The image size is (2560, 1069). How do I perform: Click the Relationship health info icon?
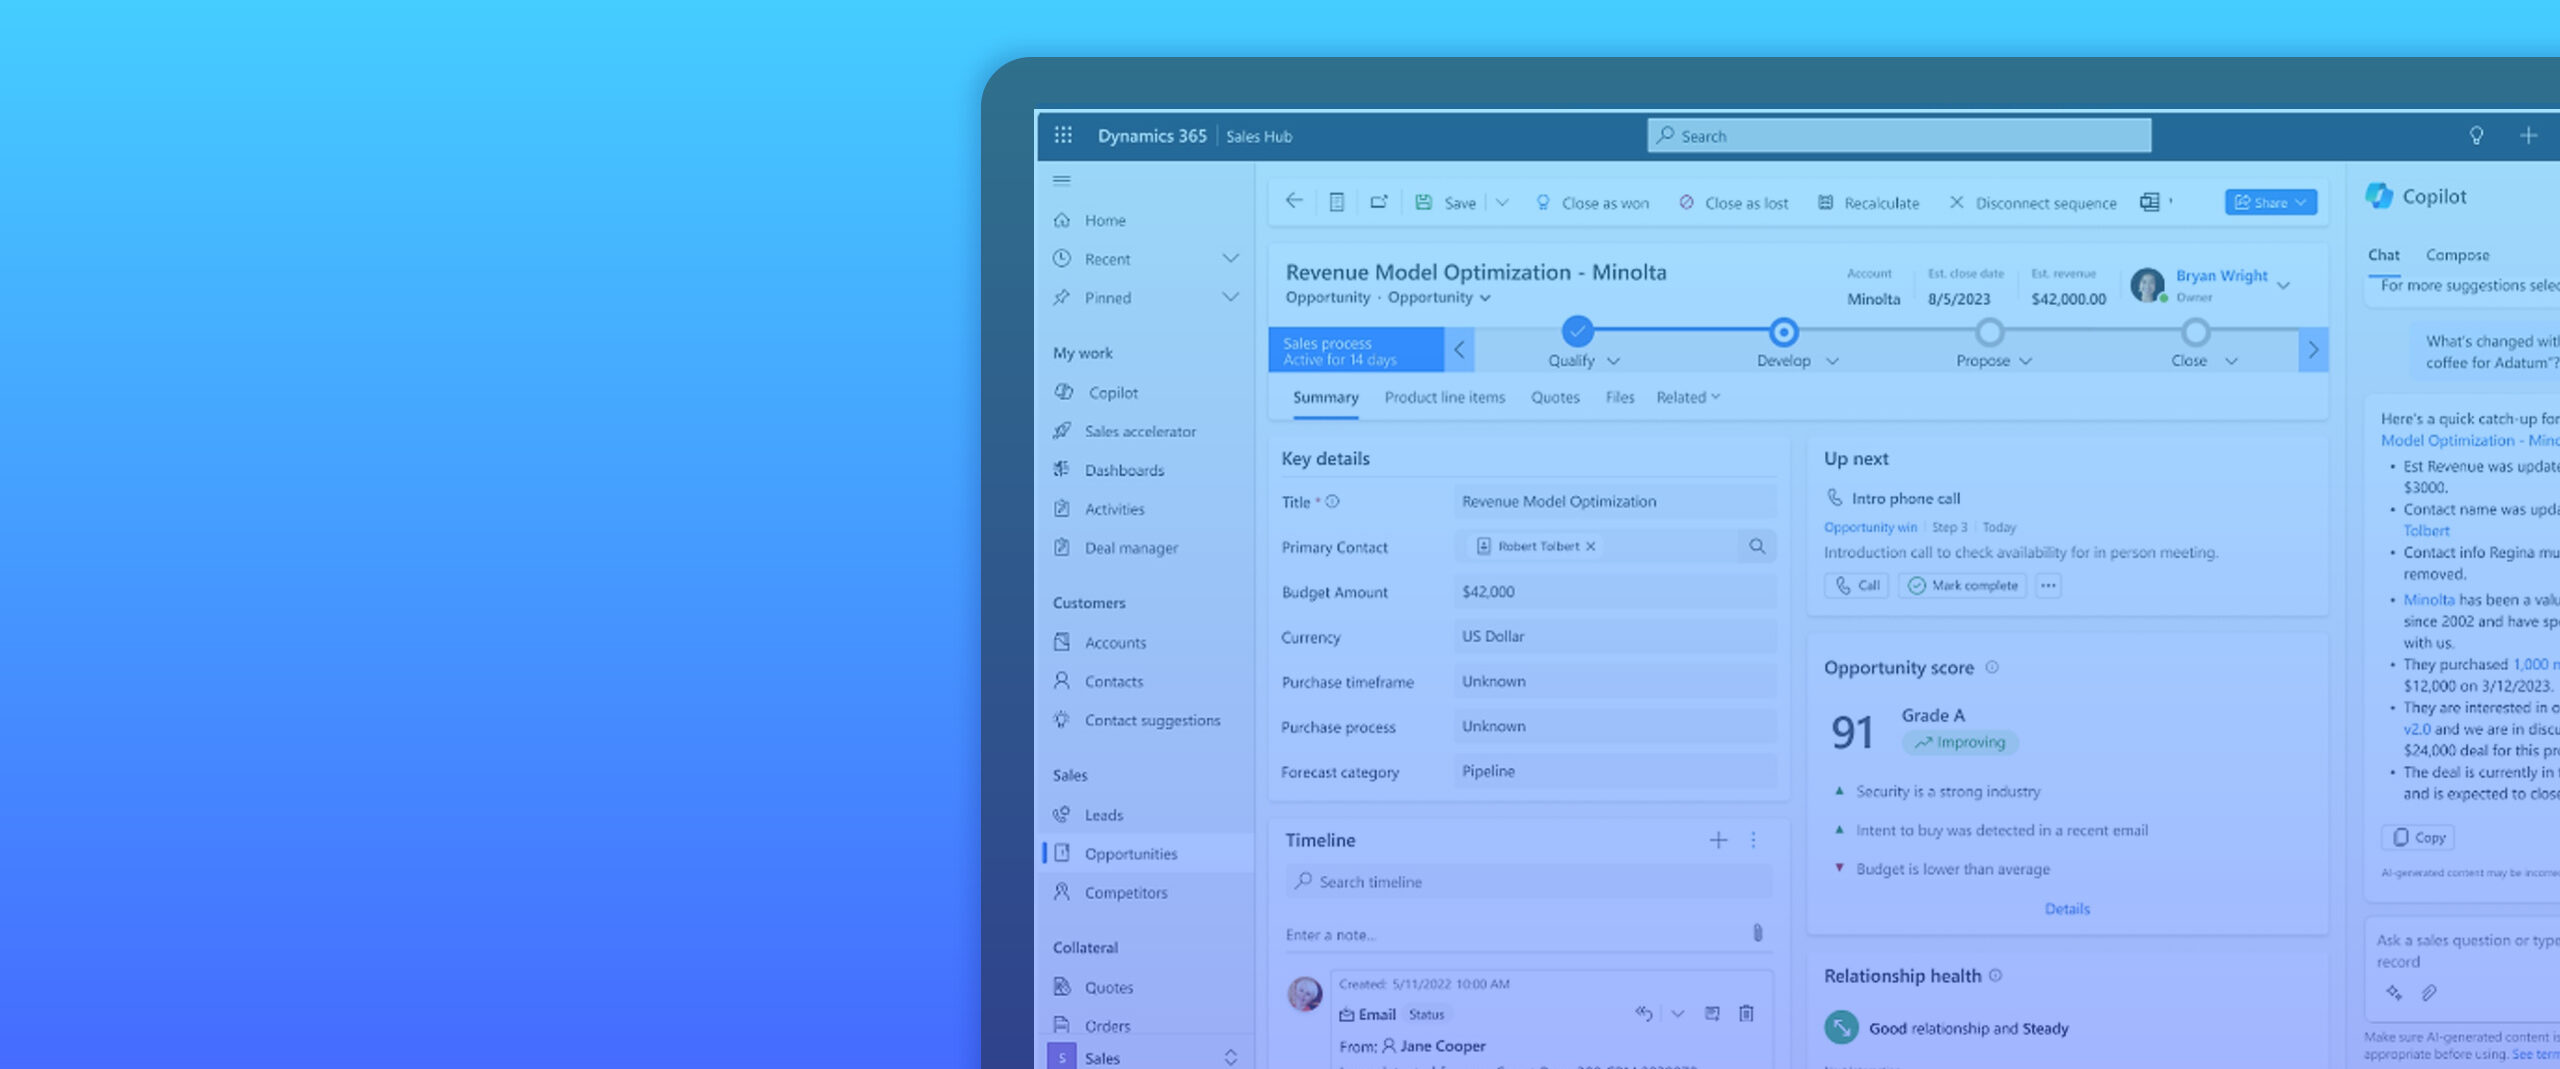coord(1996,975)
